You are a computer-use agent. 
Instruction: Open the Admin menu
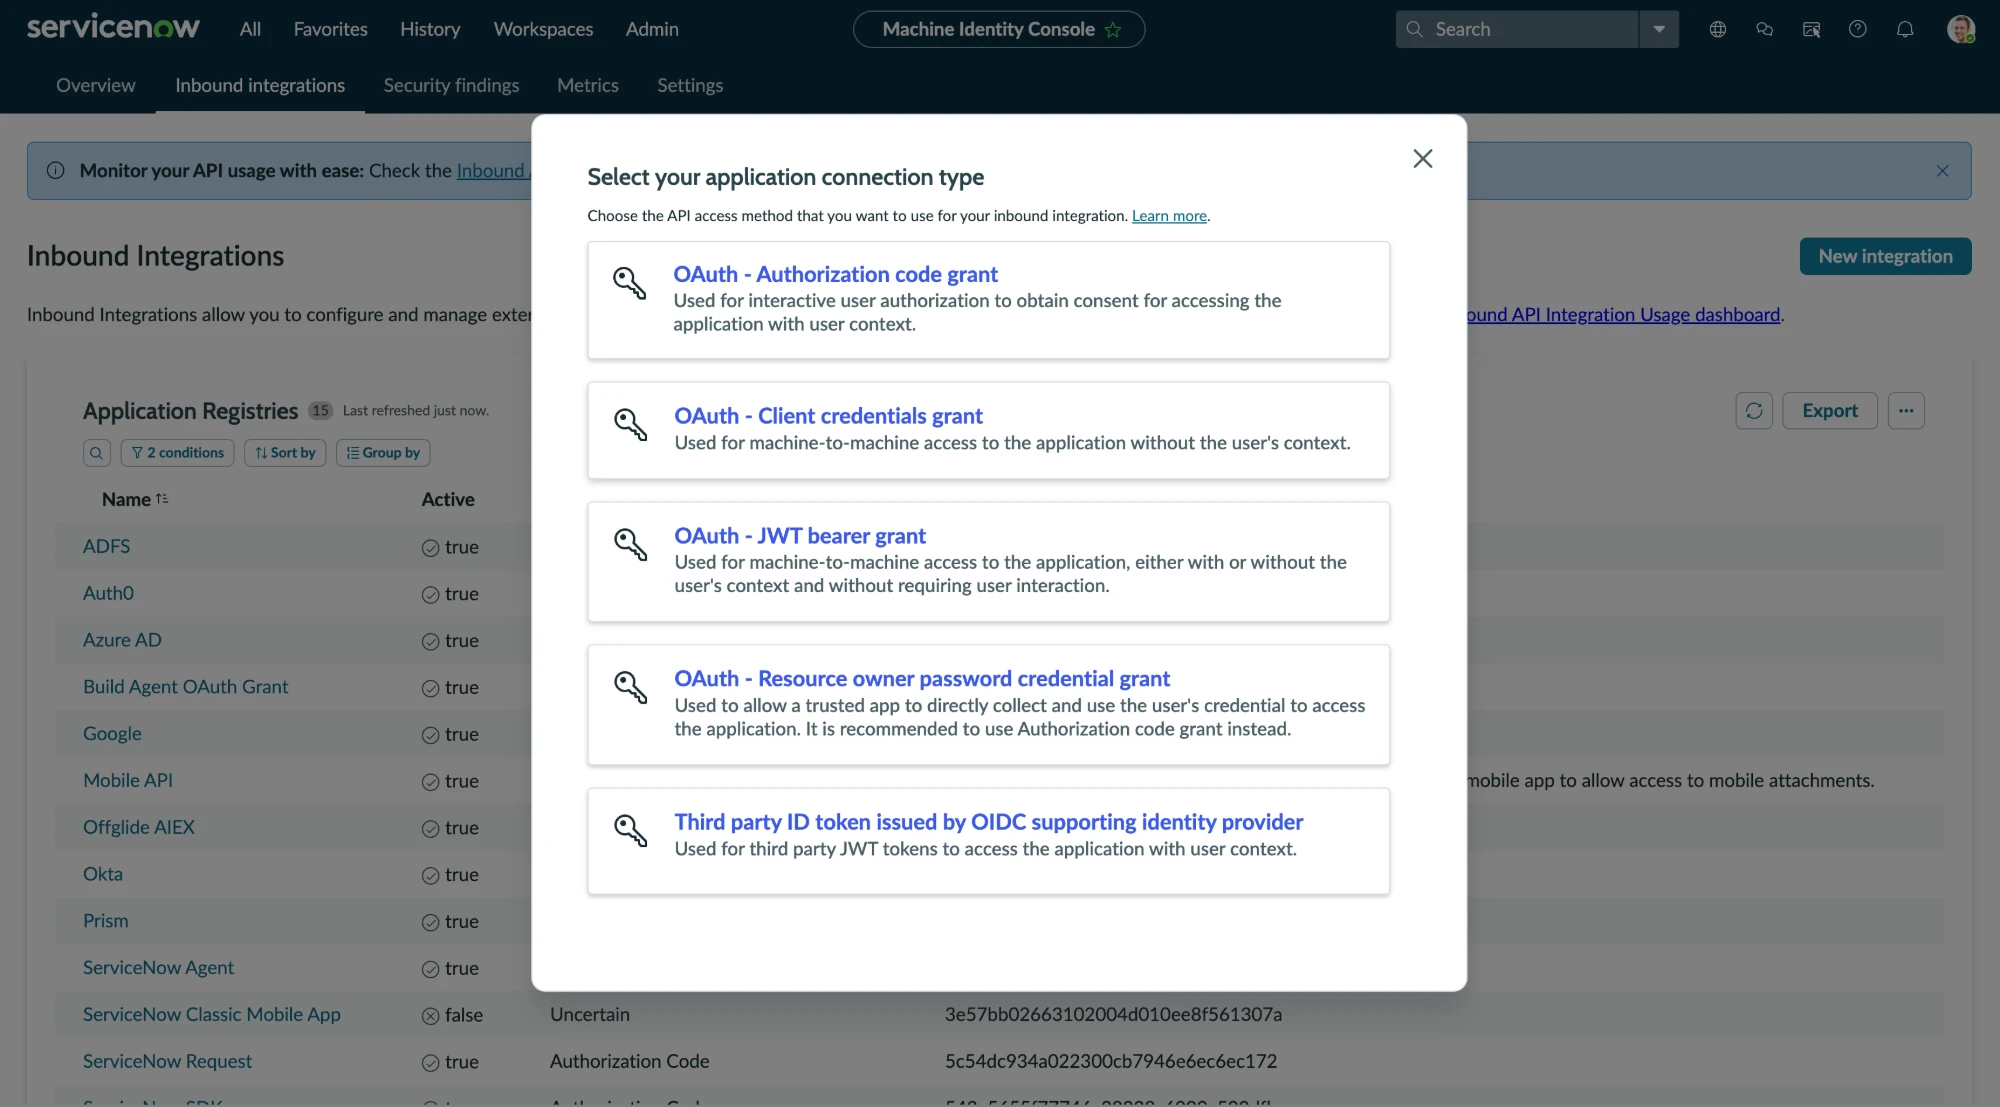(652, 29)
